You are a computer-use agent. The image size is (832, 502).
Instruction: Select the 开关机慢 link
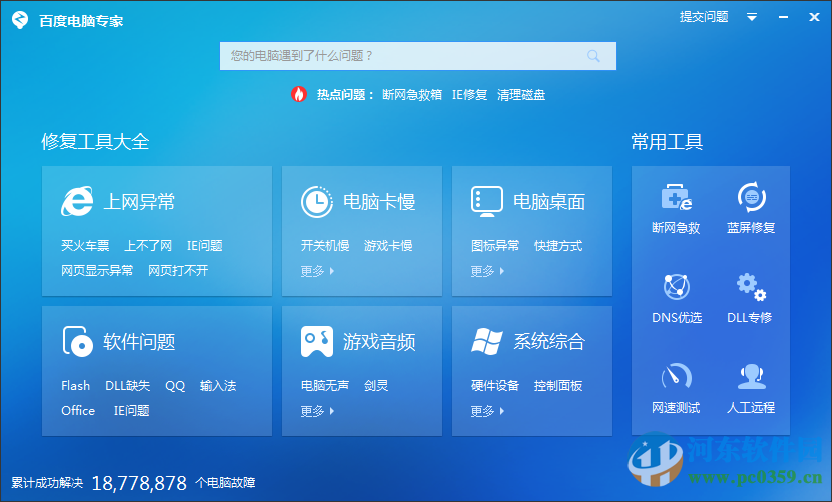tap(325, 246)
